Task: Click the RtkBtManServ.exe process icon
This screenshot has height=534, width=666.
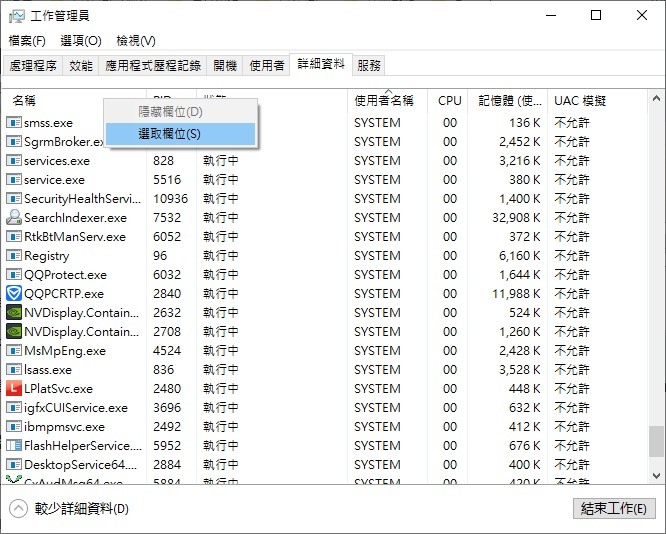Action: (x=14, y=237)
